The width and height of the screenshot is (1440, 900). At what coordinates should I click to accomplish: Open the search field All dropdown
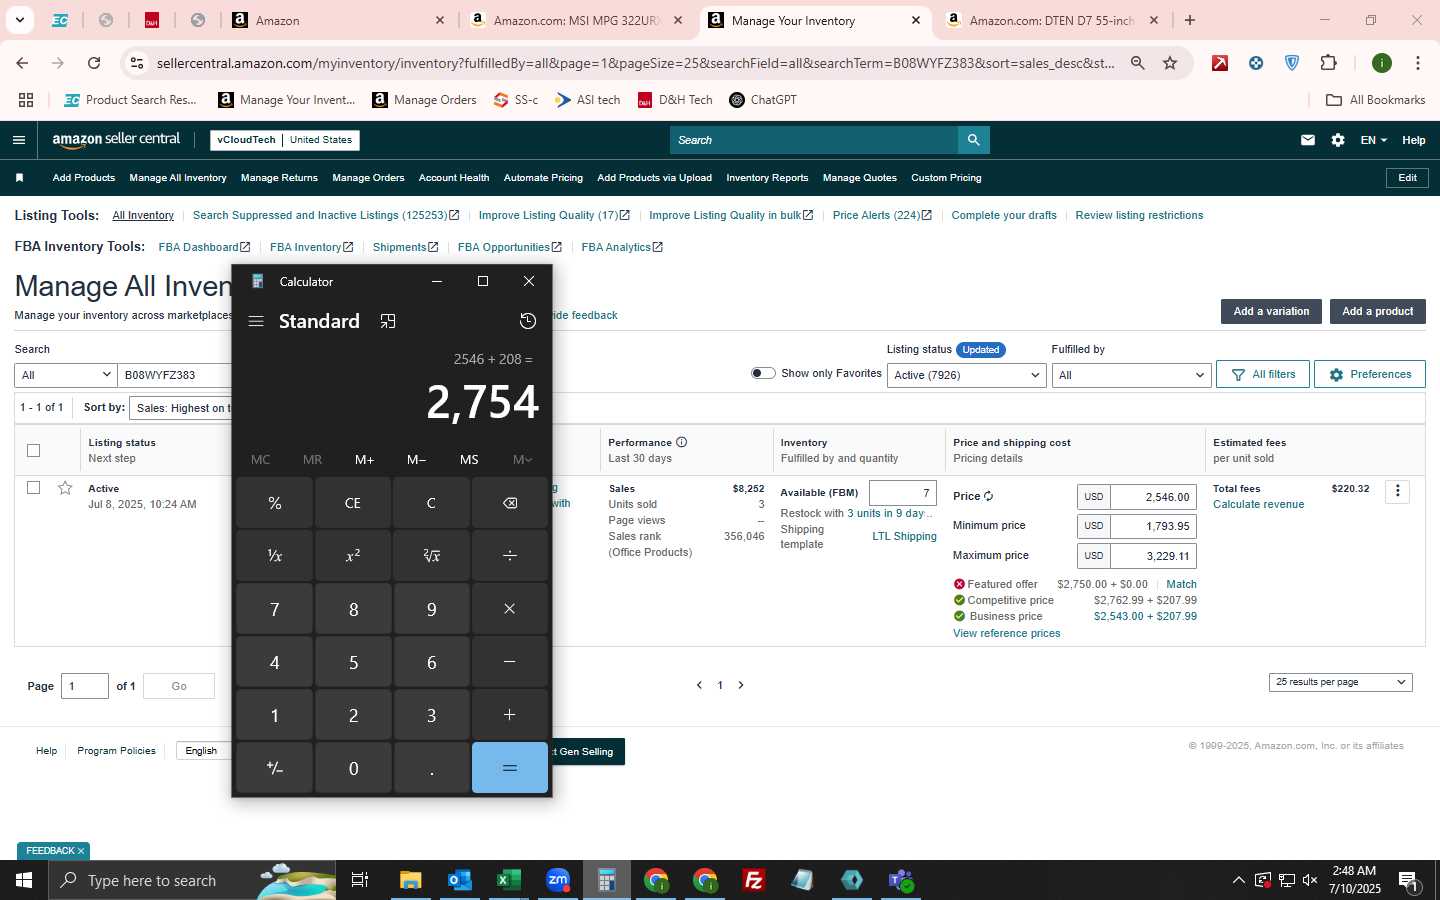pyautogui.click(x=66, y=375)
